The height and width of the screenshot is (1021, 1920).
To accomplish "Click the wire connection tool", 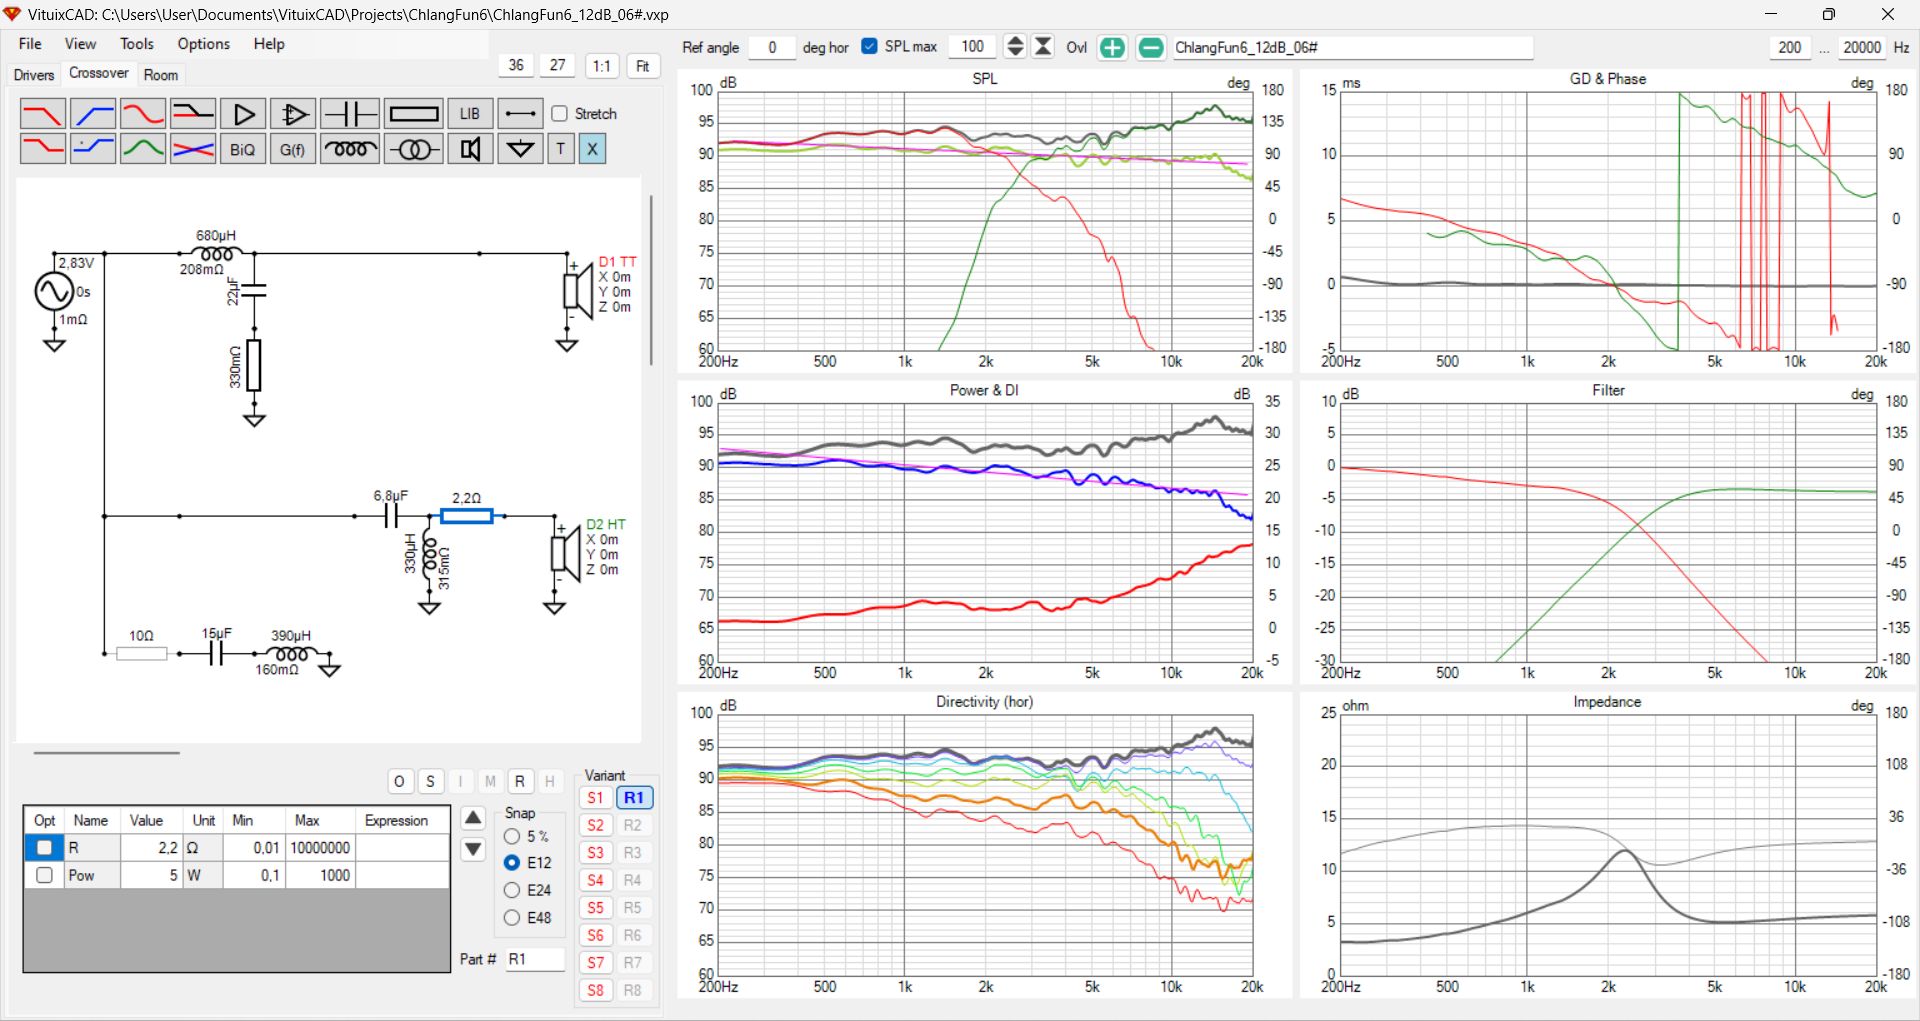I will pos(520,114).
